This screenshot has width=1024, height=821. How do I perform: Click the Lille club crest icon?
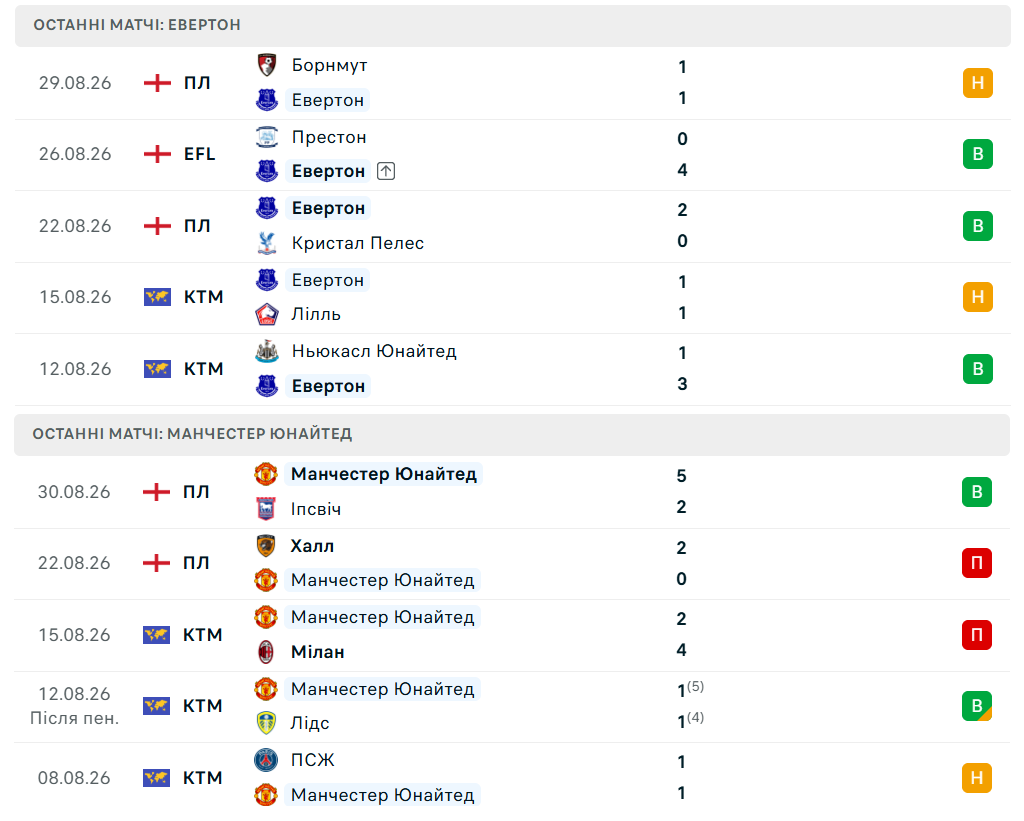coord(266,314)
